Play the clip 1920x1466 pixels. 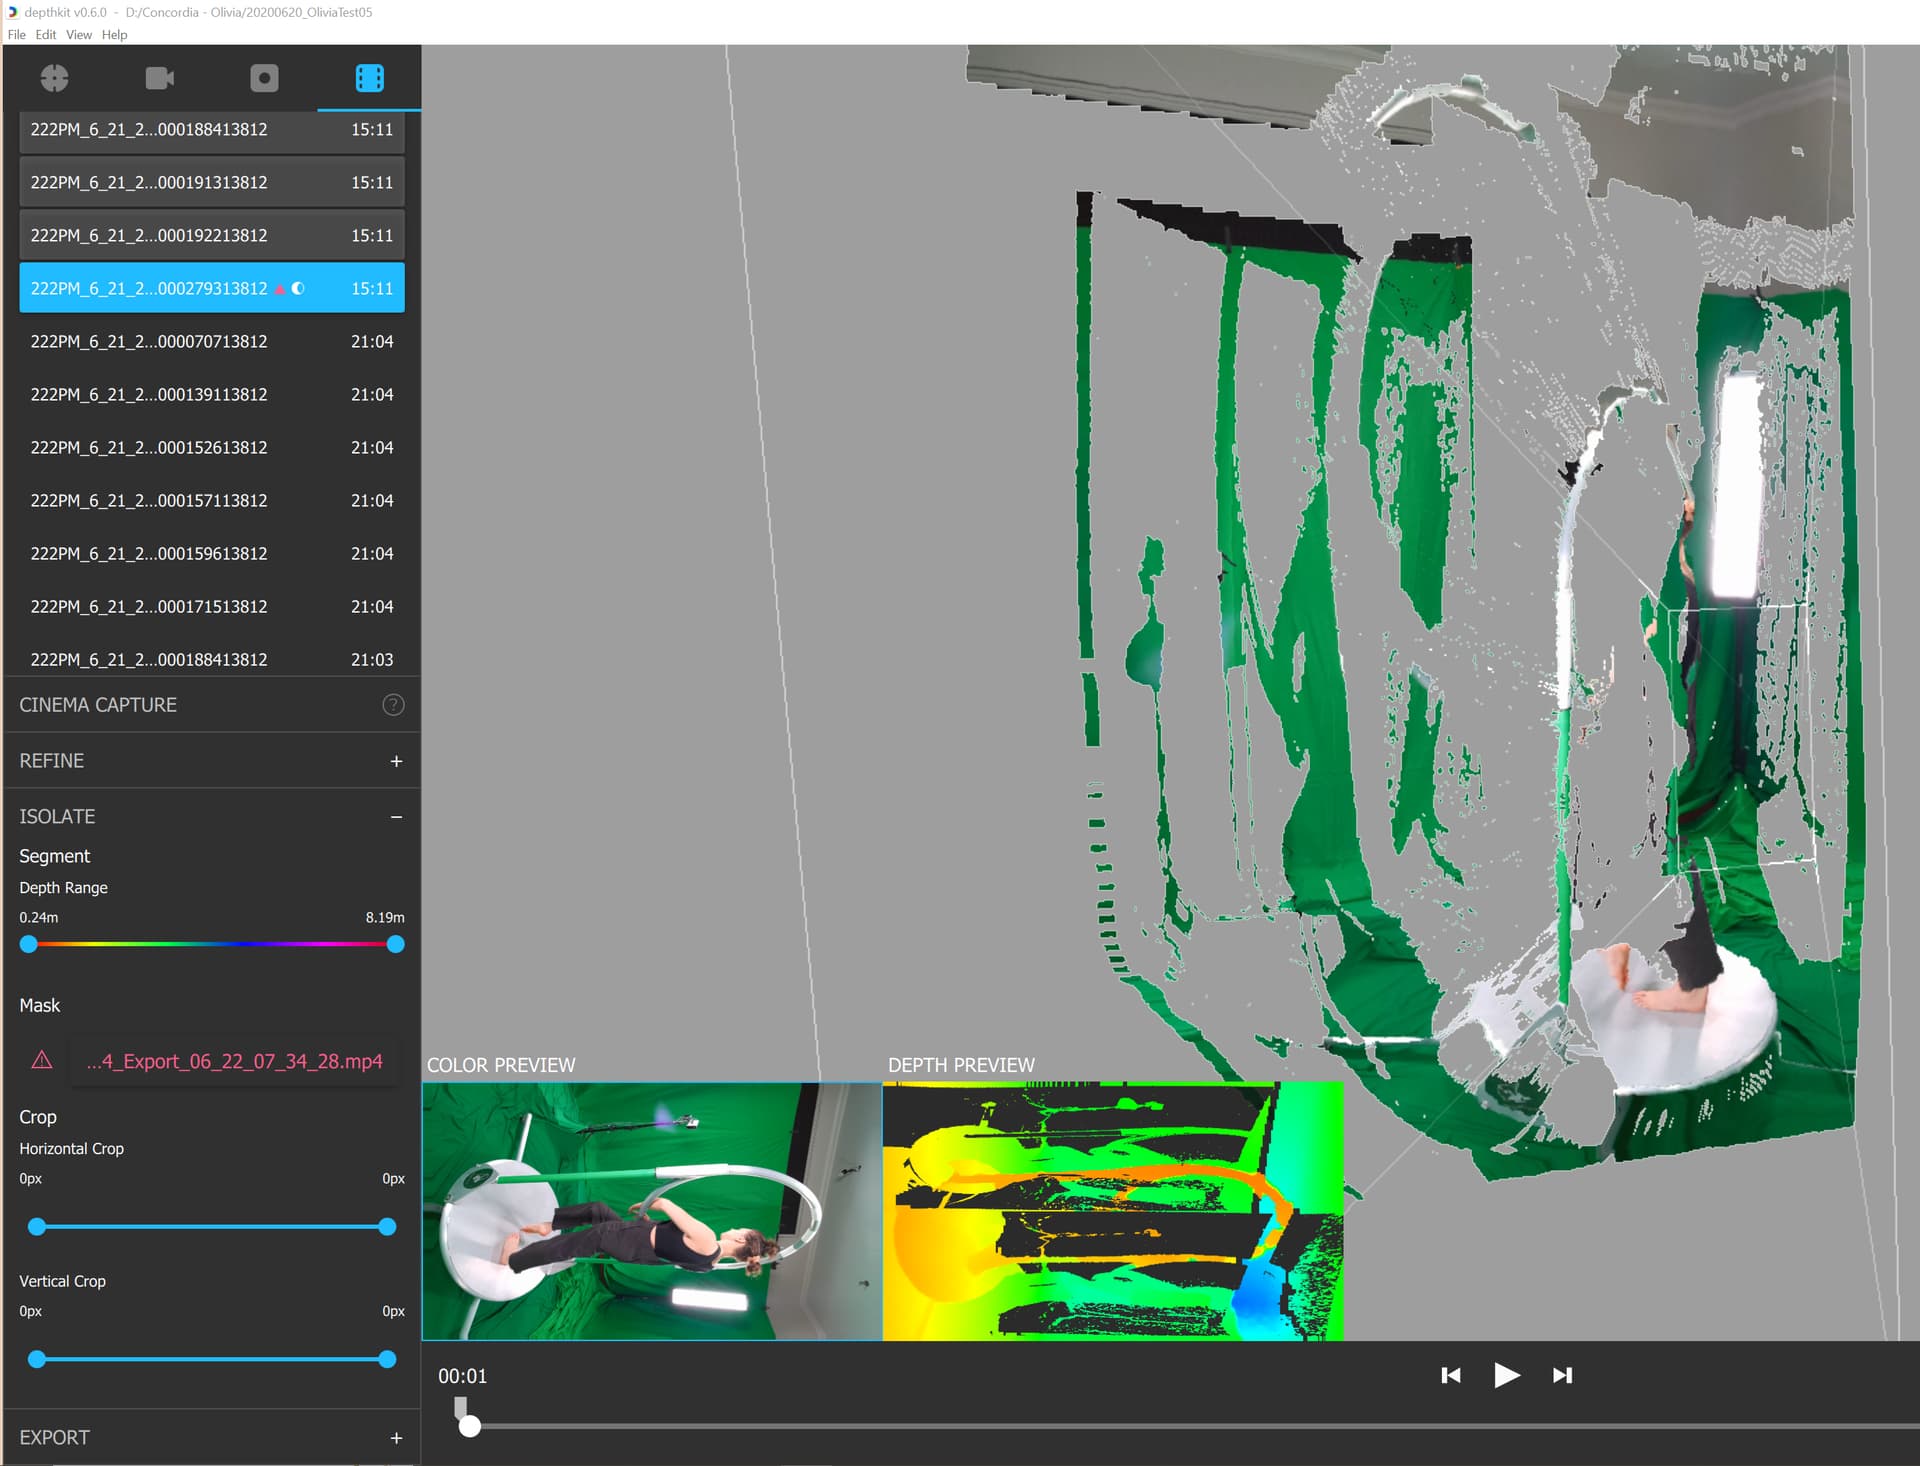1506,1375
